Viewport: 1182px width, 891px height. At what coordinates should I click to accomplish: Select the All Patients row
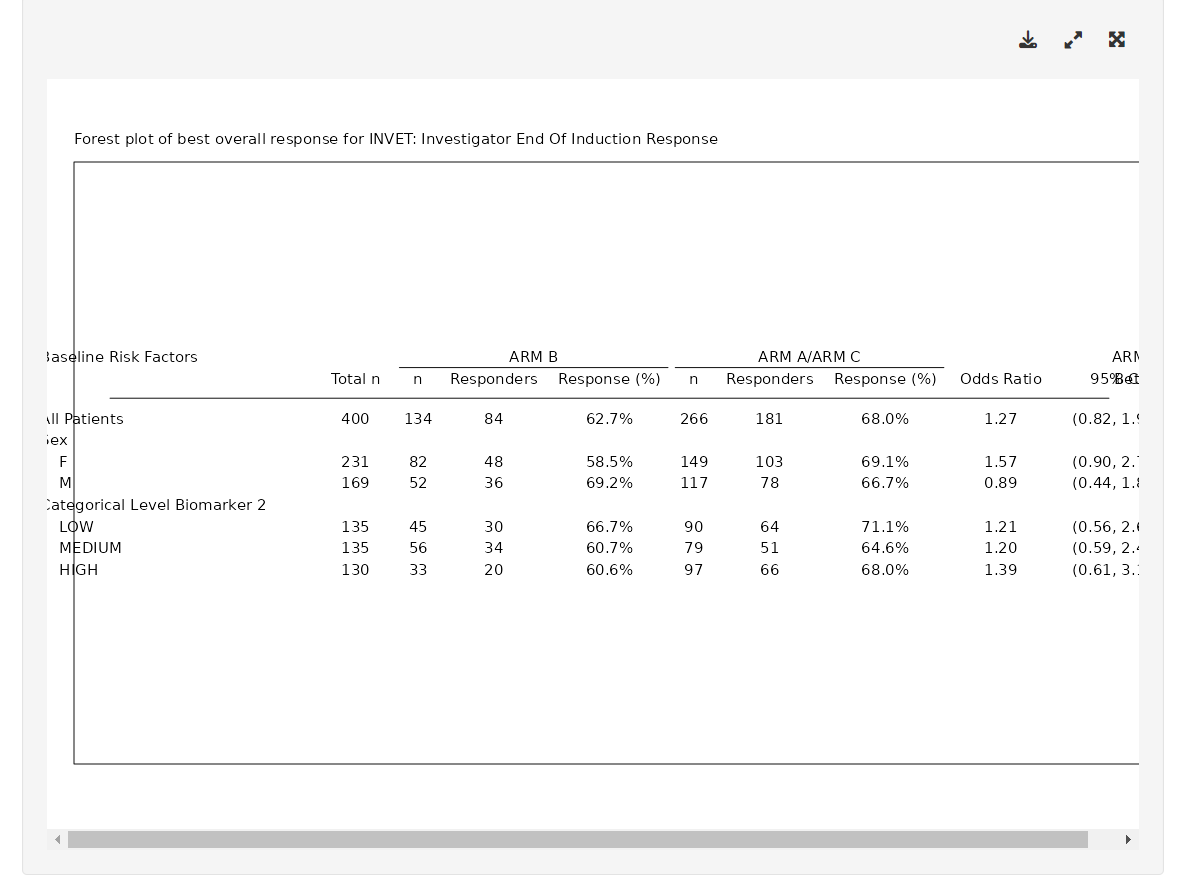pyautogui.click(x=84, y=419)
